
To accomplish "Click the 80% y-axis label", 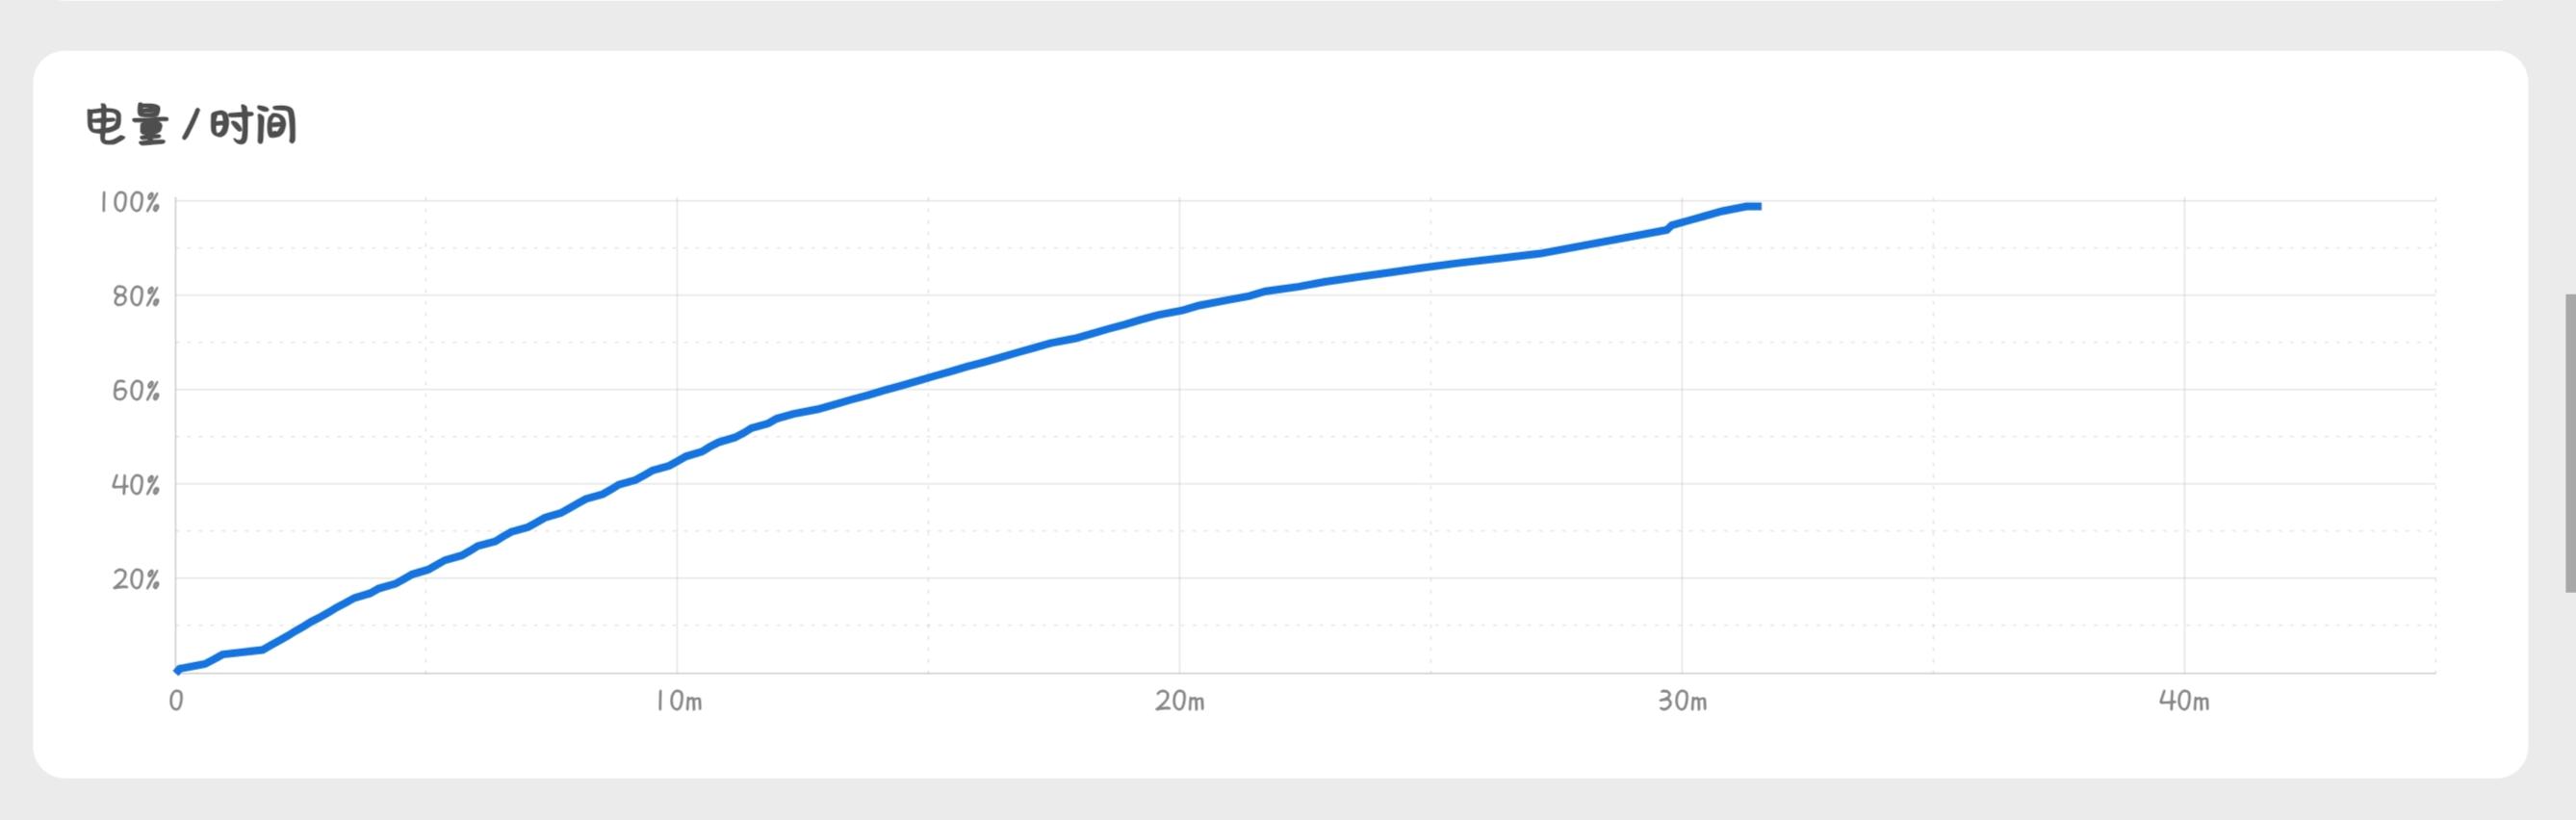I will click(x=136, y=296).
